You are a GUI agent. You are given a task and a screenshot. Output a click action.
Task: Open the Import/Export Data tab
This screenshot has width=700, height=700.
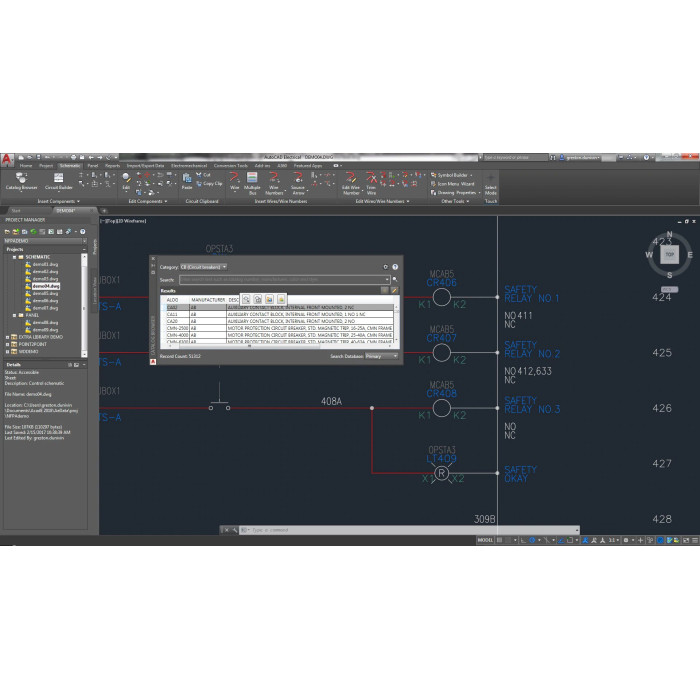[x=146, y=166]
